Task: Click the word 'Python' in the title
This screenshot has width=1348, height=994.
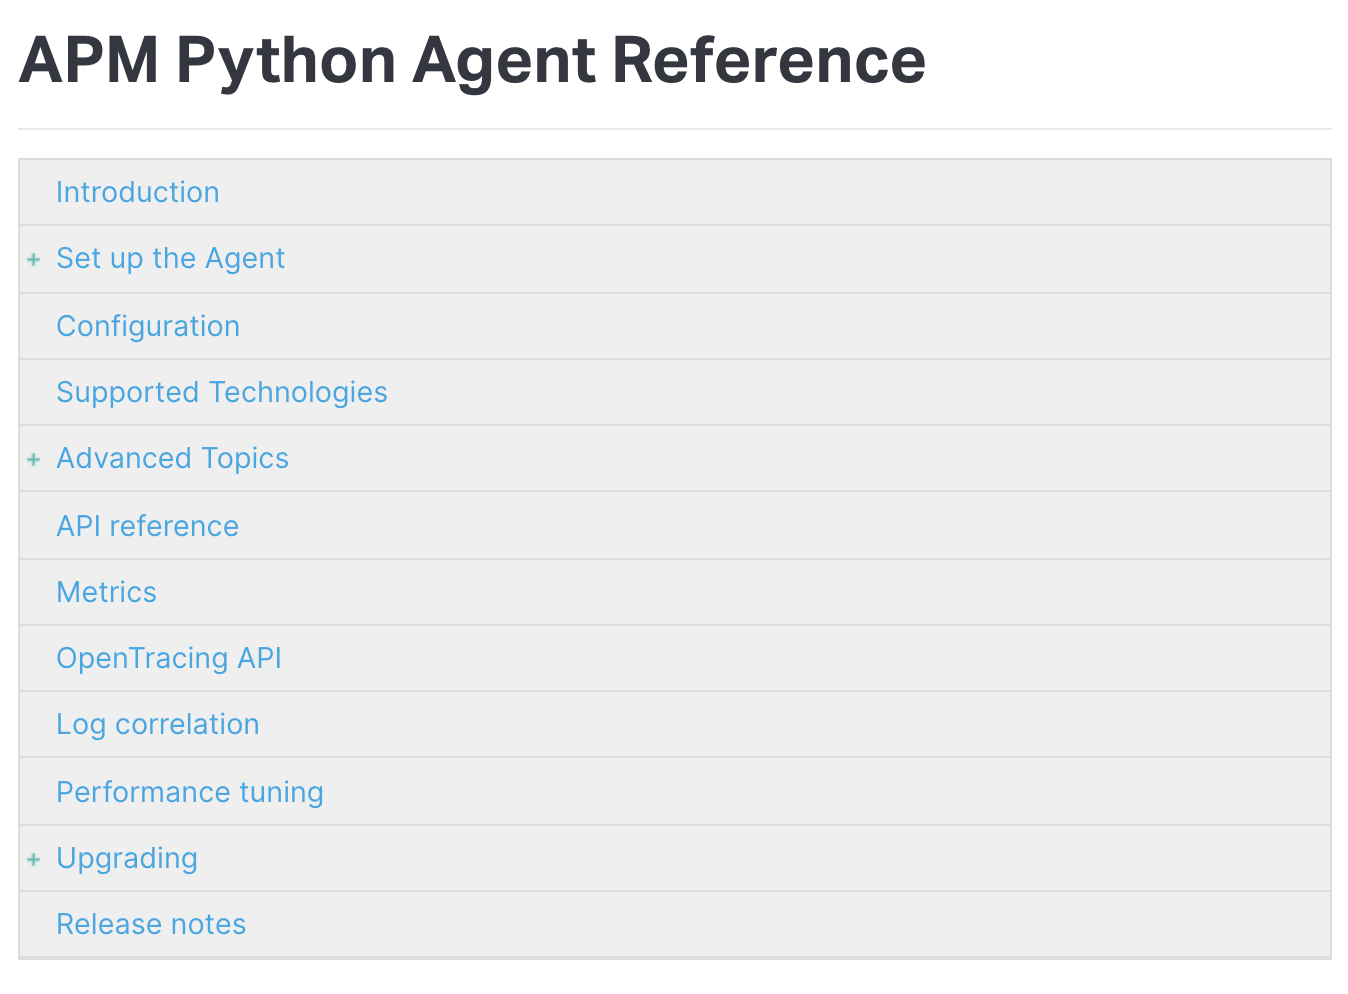Action: [x=286, y=60]
